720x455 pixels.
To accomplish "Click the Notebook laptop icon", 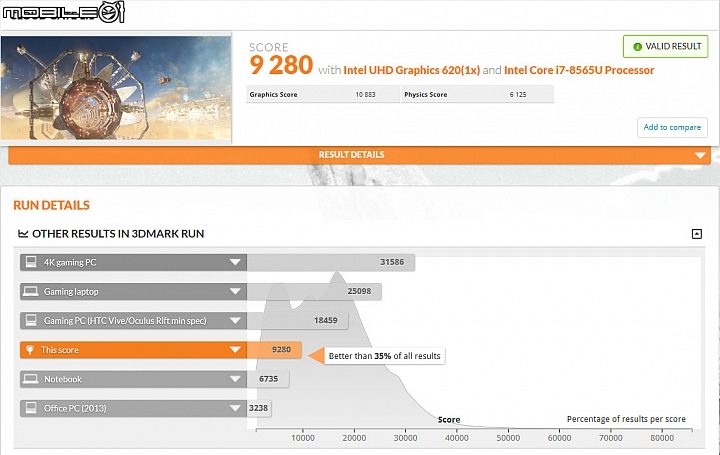I will [31, 379].
